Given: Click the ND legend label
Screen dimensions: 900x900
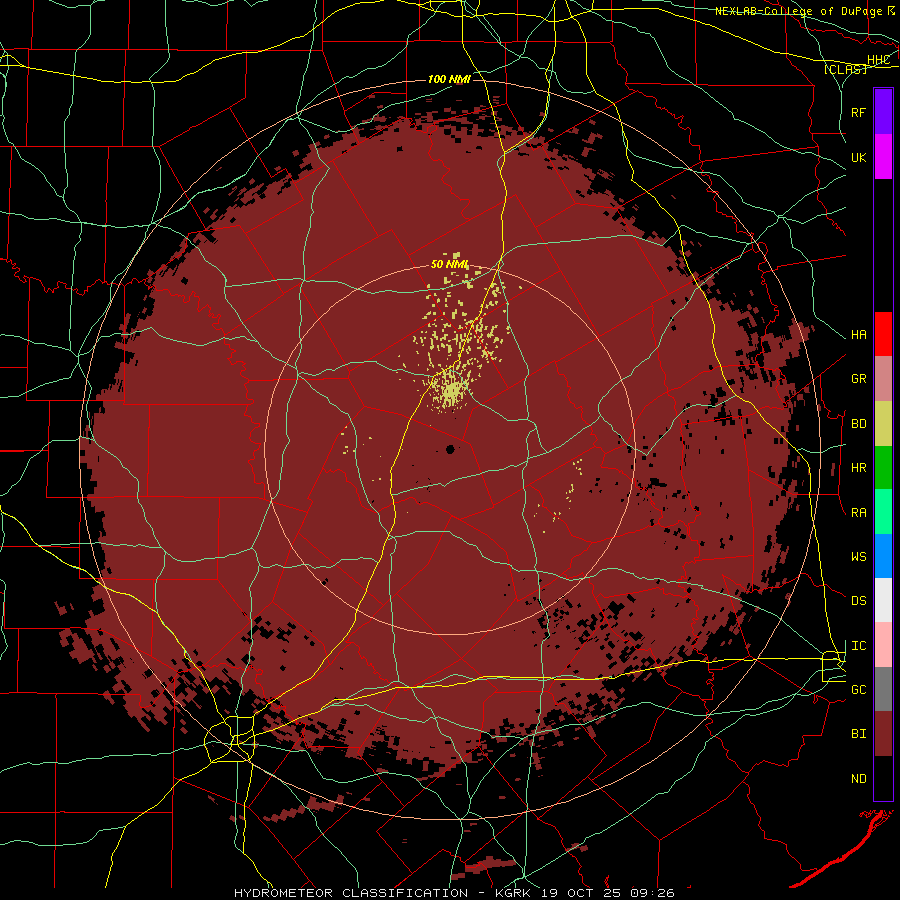Looking at the screenshot, I should (859, 779).
